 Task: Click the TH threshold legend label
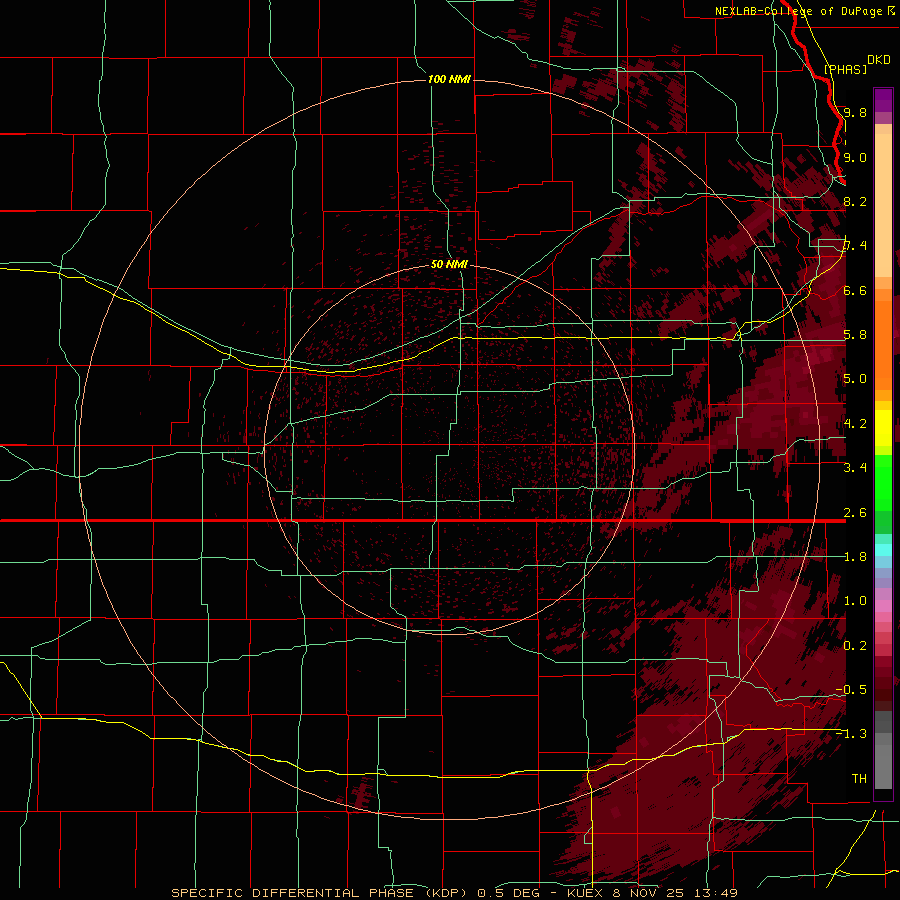point(859,778)
